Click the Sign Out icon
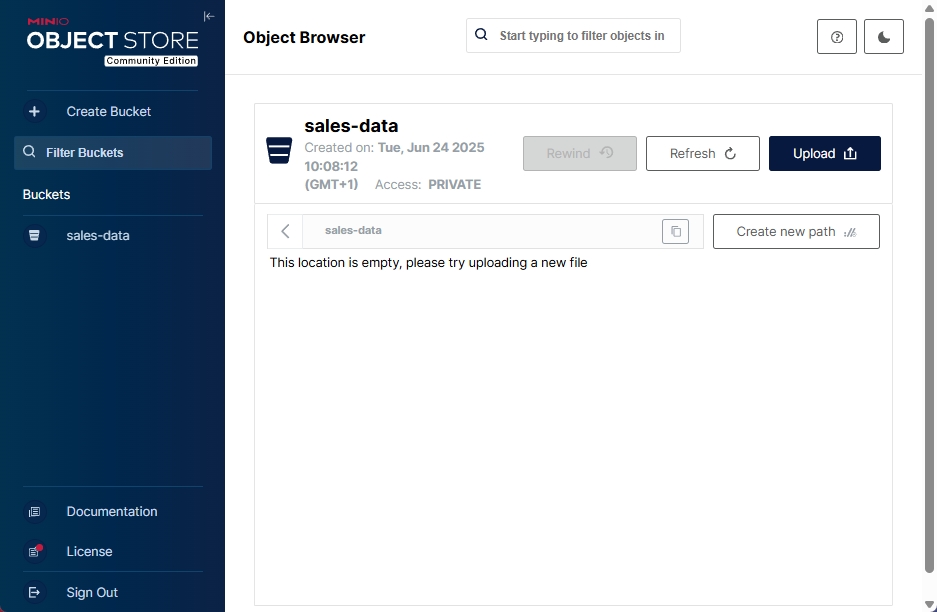This screenshot has height=612, width=937. coord(35,593)
